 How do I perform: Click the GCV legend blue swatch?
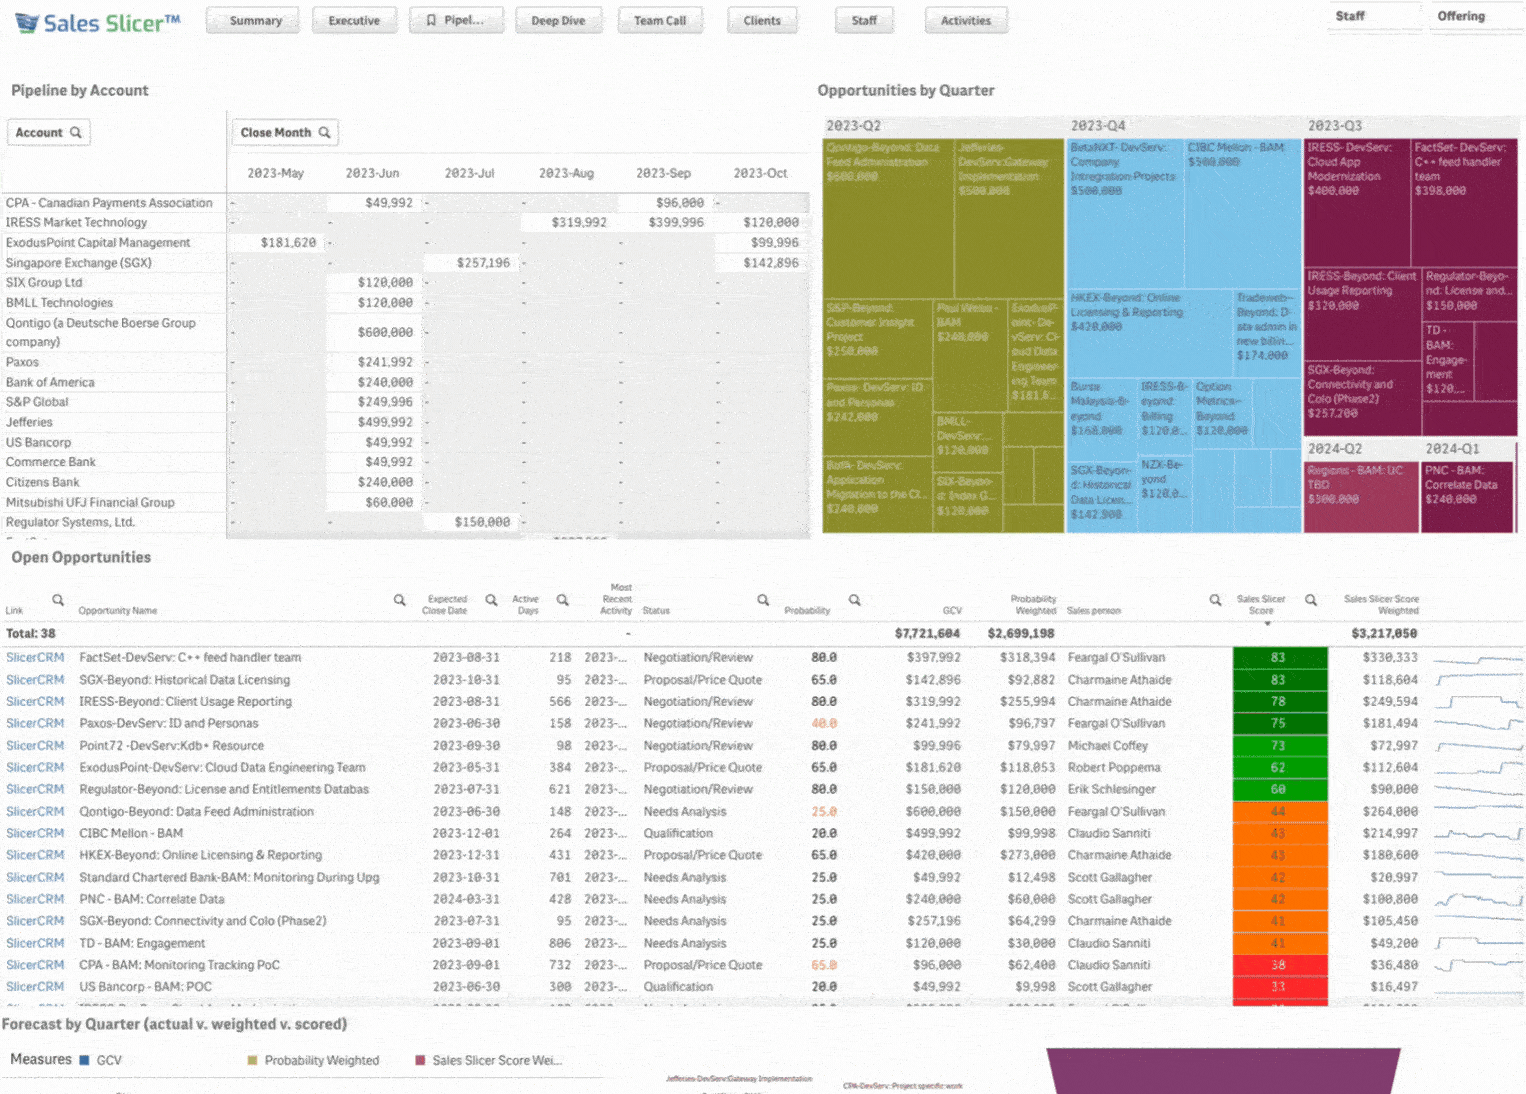(x=84, y=1060)
